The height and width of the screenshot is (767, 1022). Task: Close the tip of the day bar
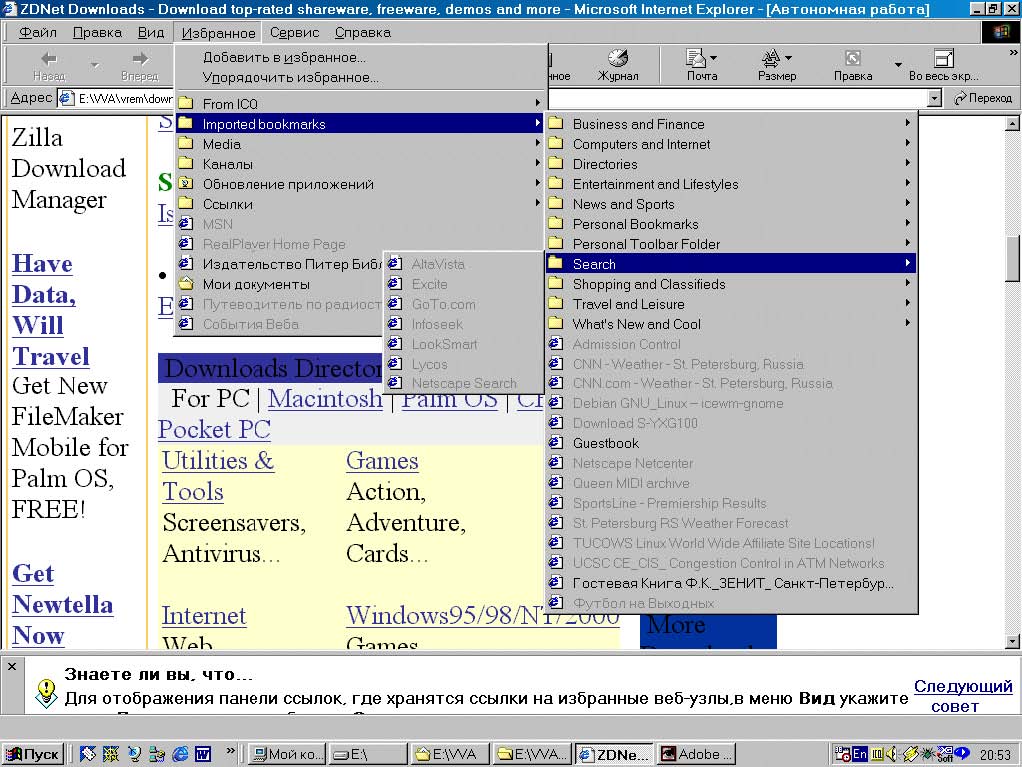tap(12, 667)
